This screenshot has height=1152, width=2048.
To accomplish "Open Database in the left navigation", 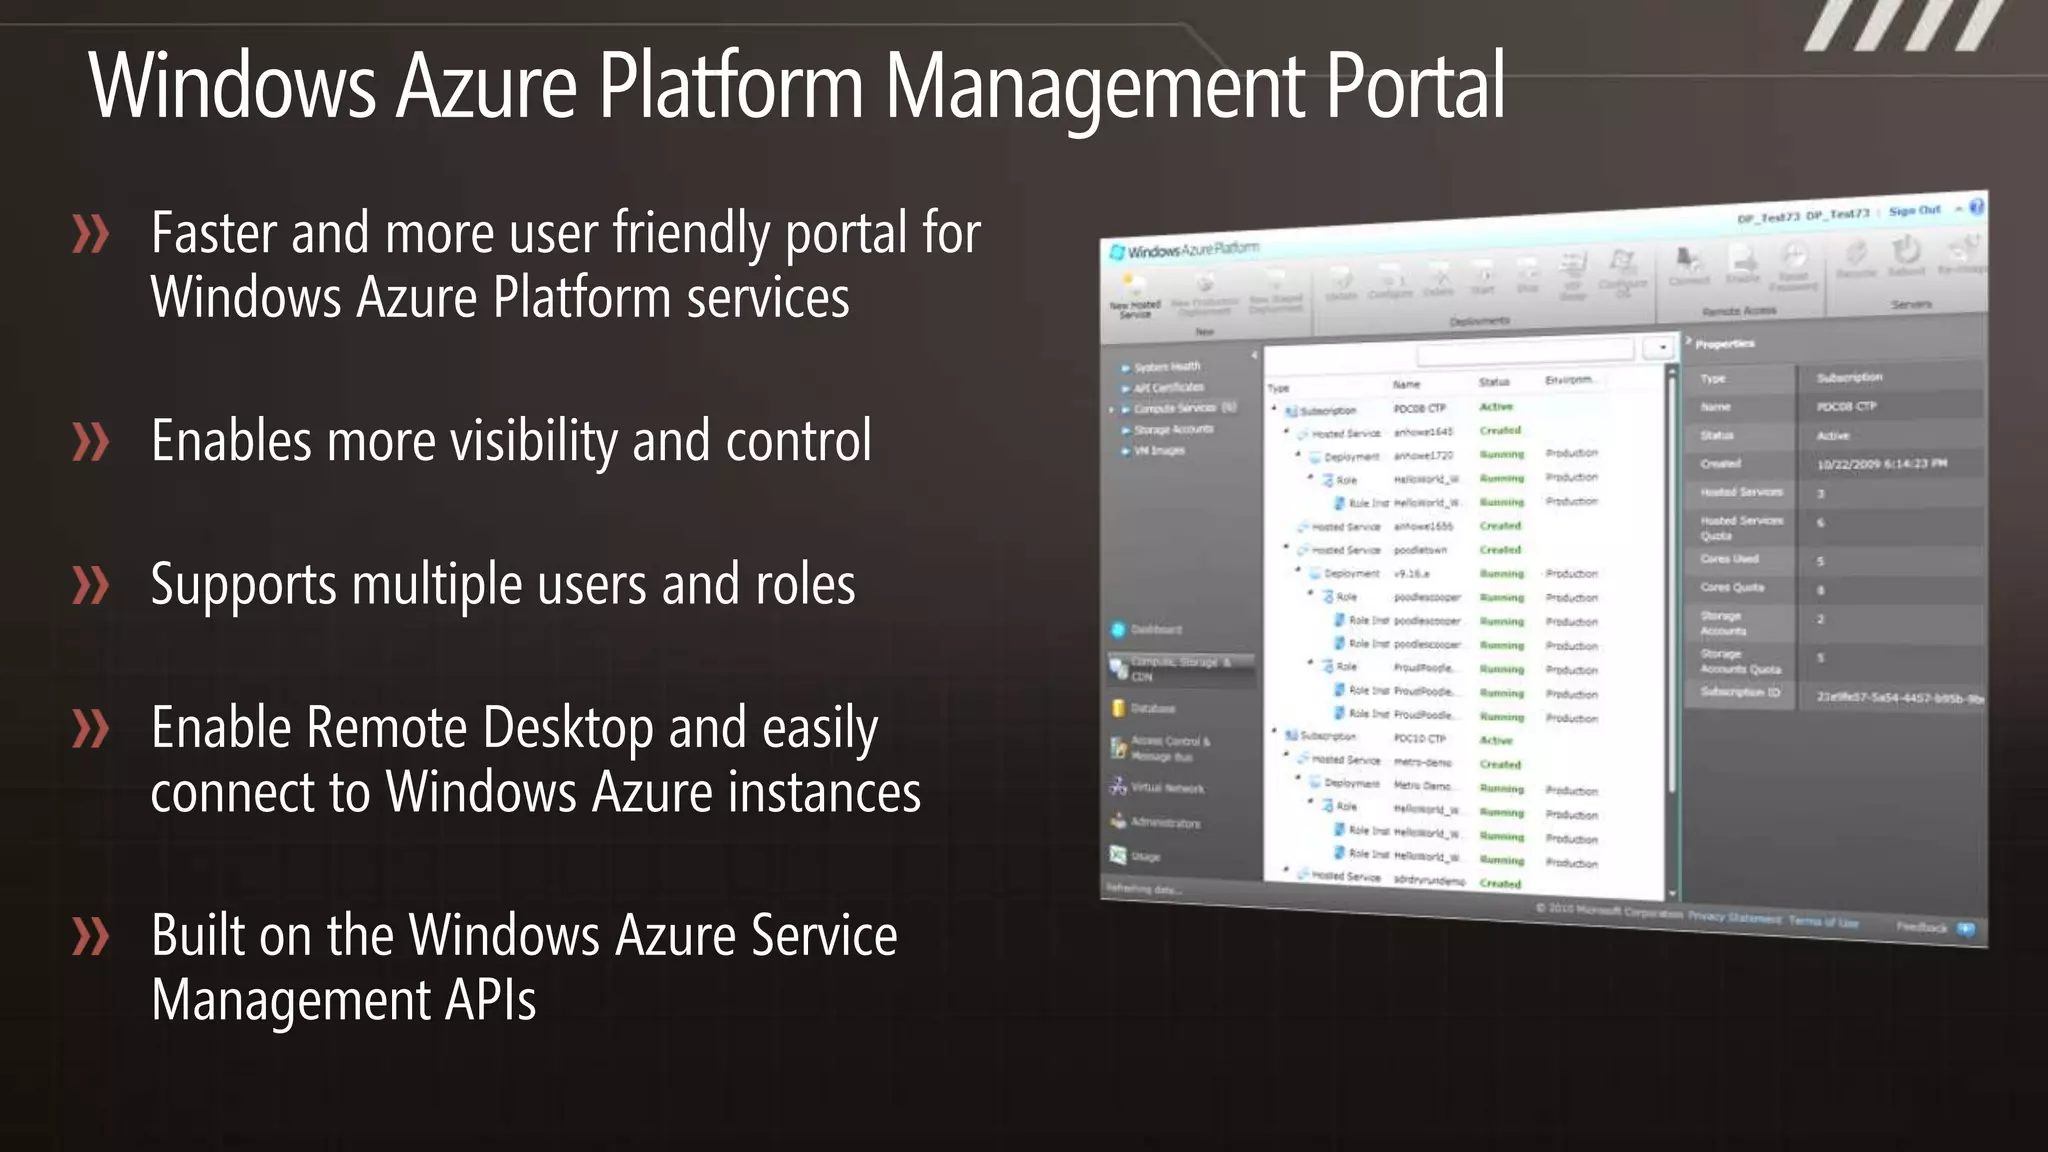I will pyautogui.click(x=1144, y=708).
